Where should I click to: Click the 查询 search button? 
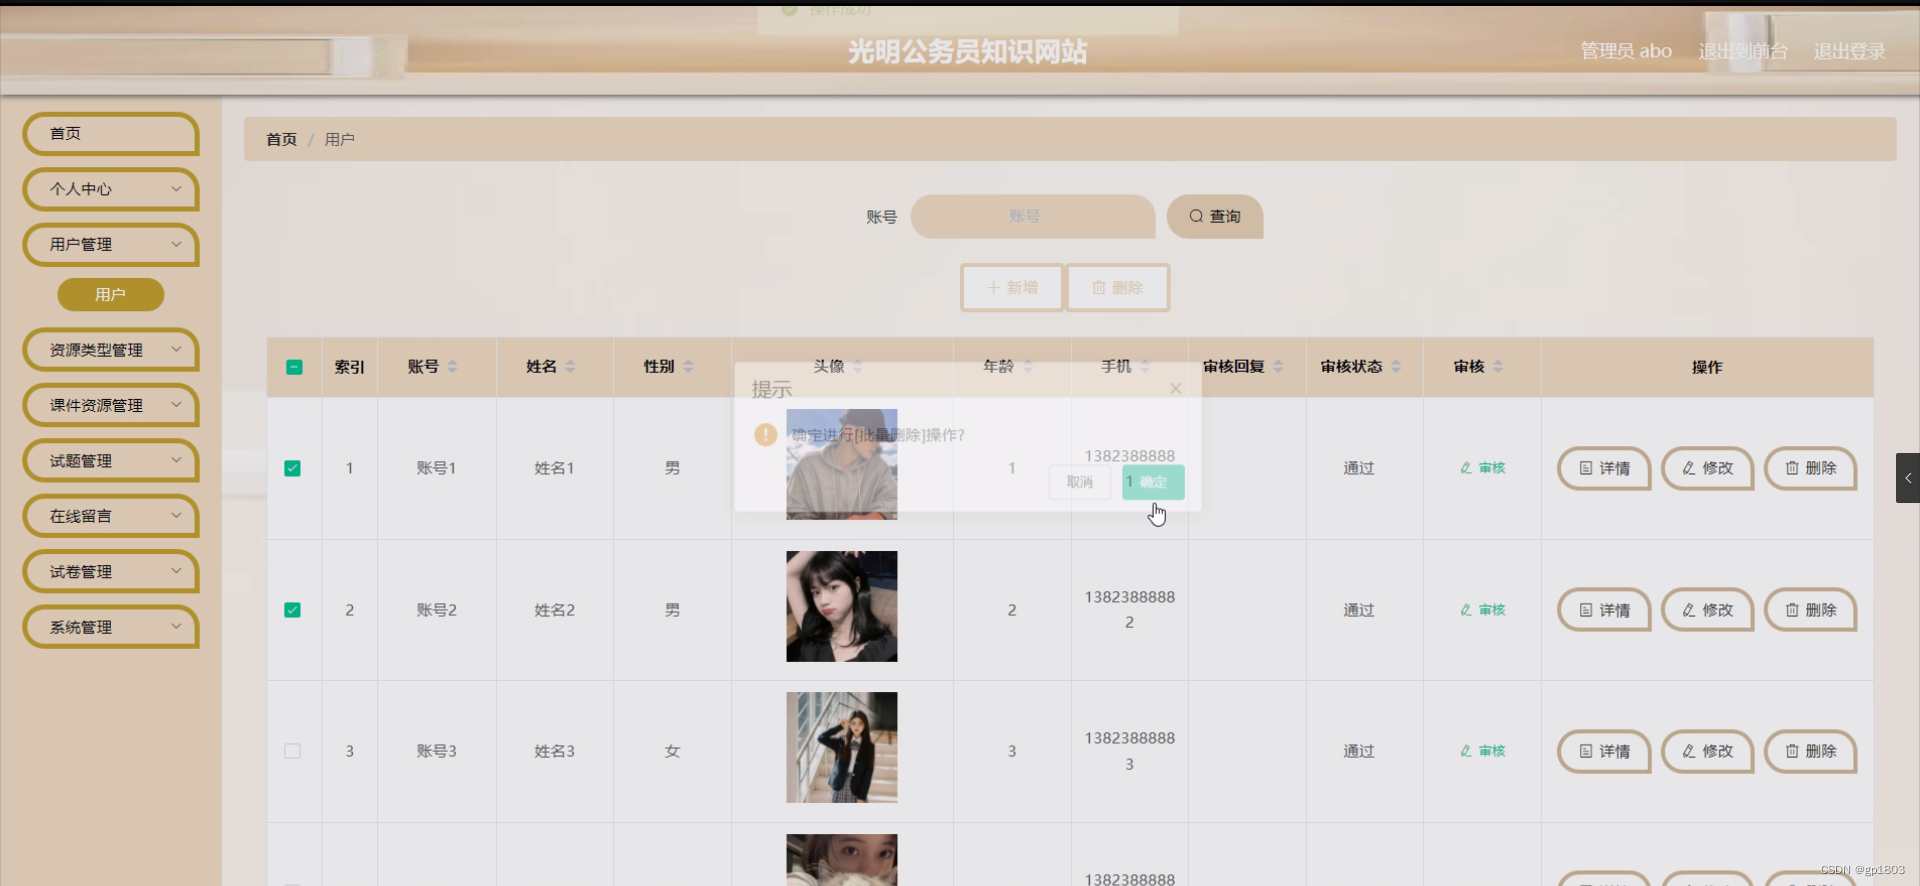coord(1214,216)
